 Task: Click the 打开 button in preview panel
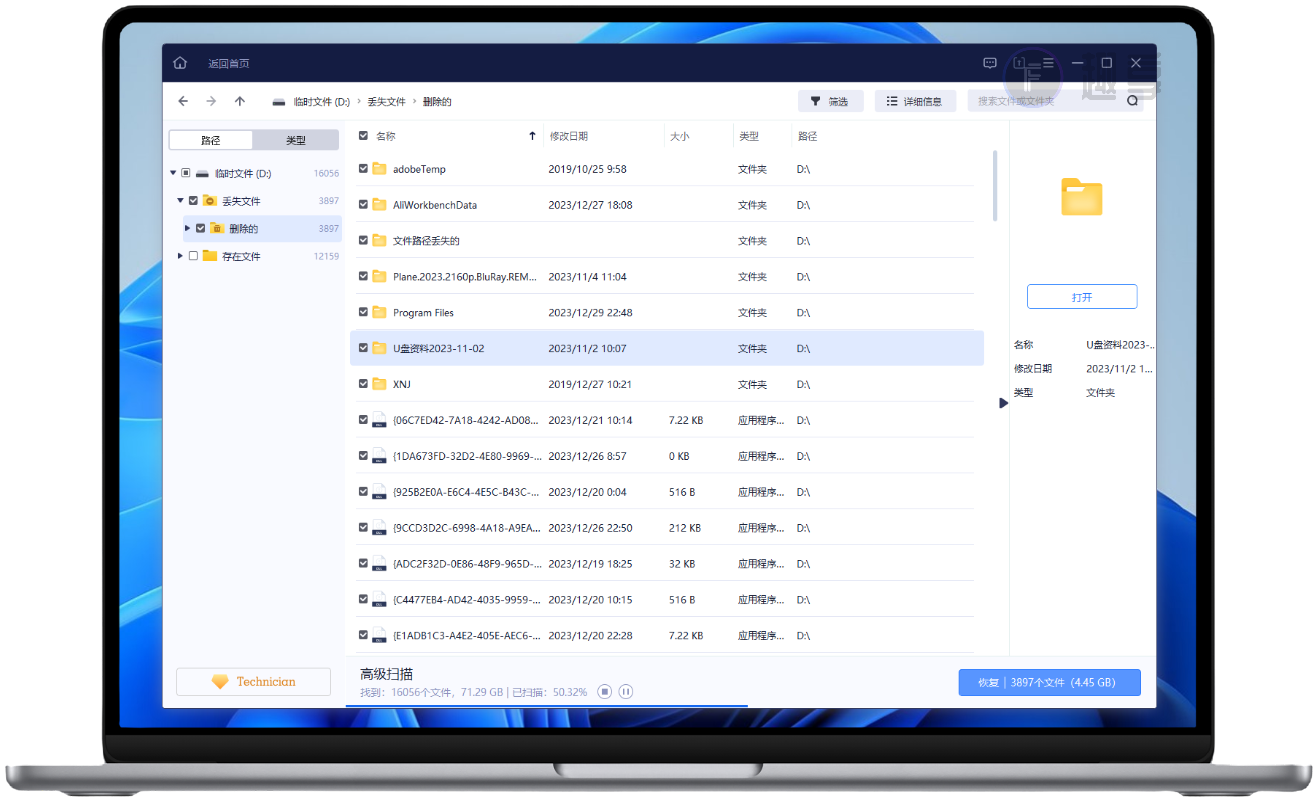coord(1082,297)
